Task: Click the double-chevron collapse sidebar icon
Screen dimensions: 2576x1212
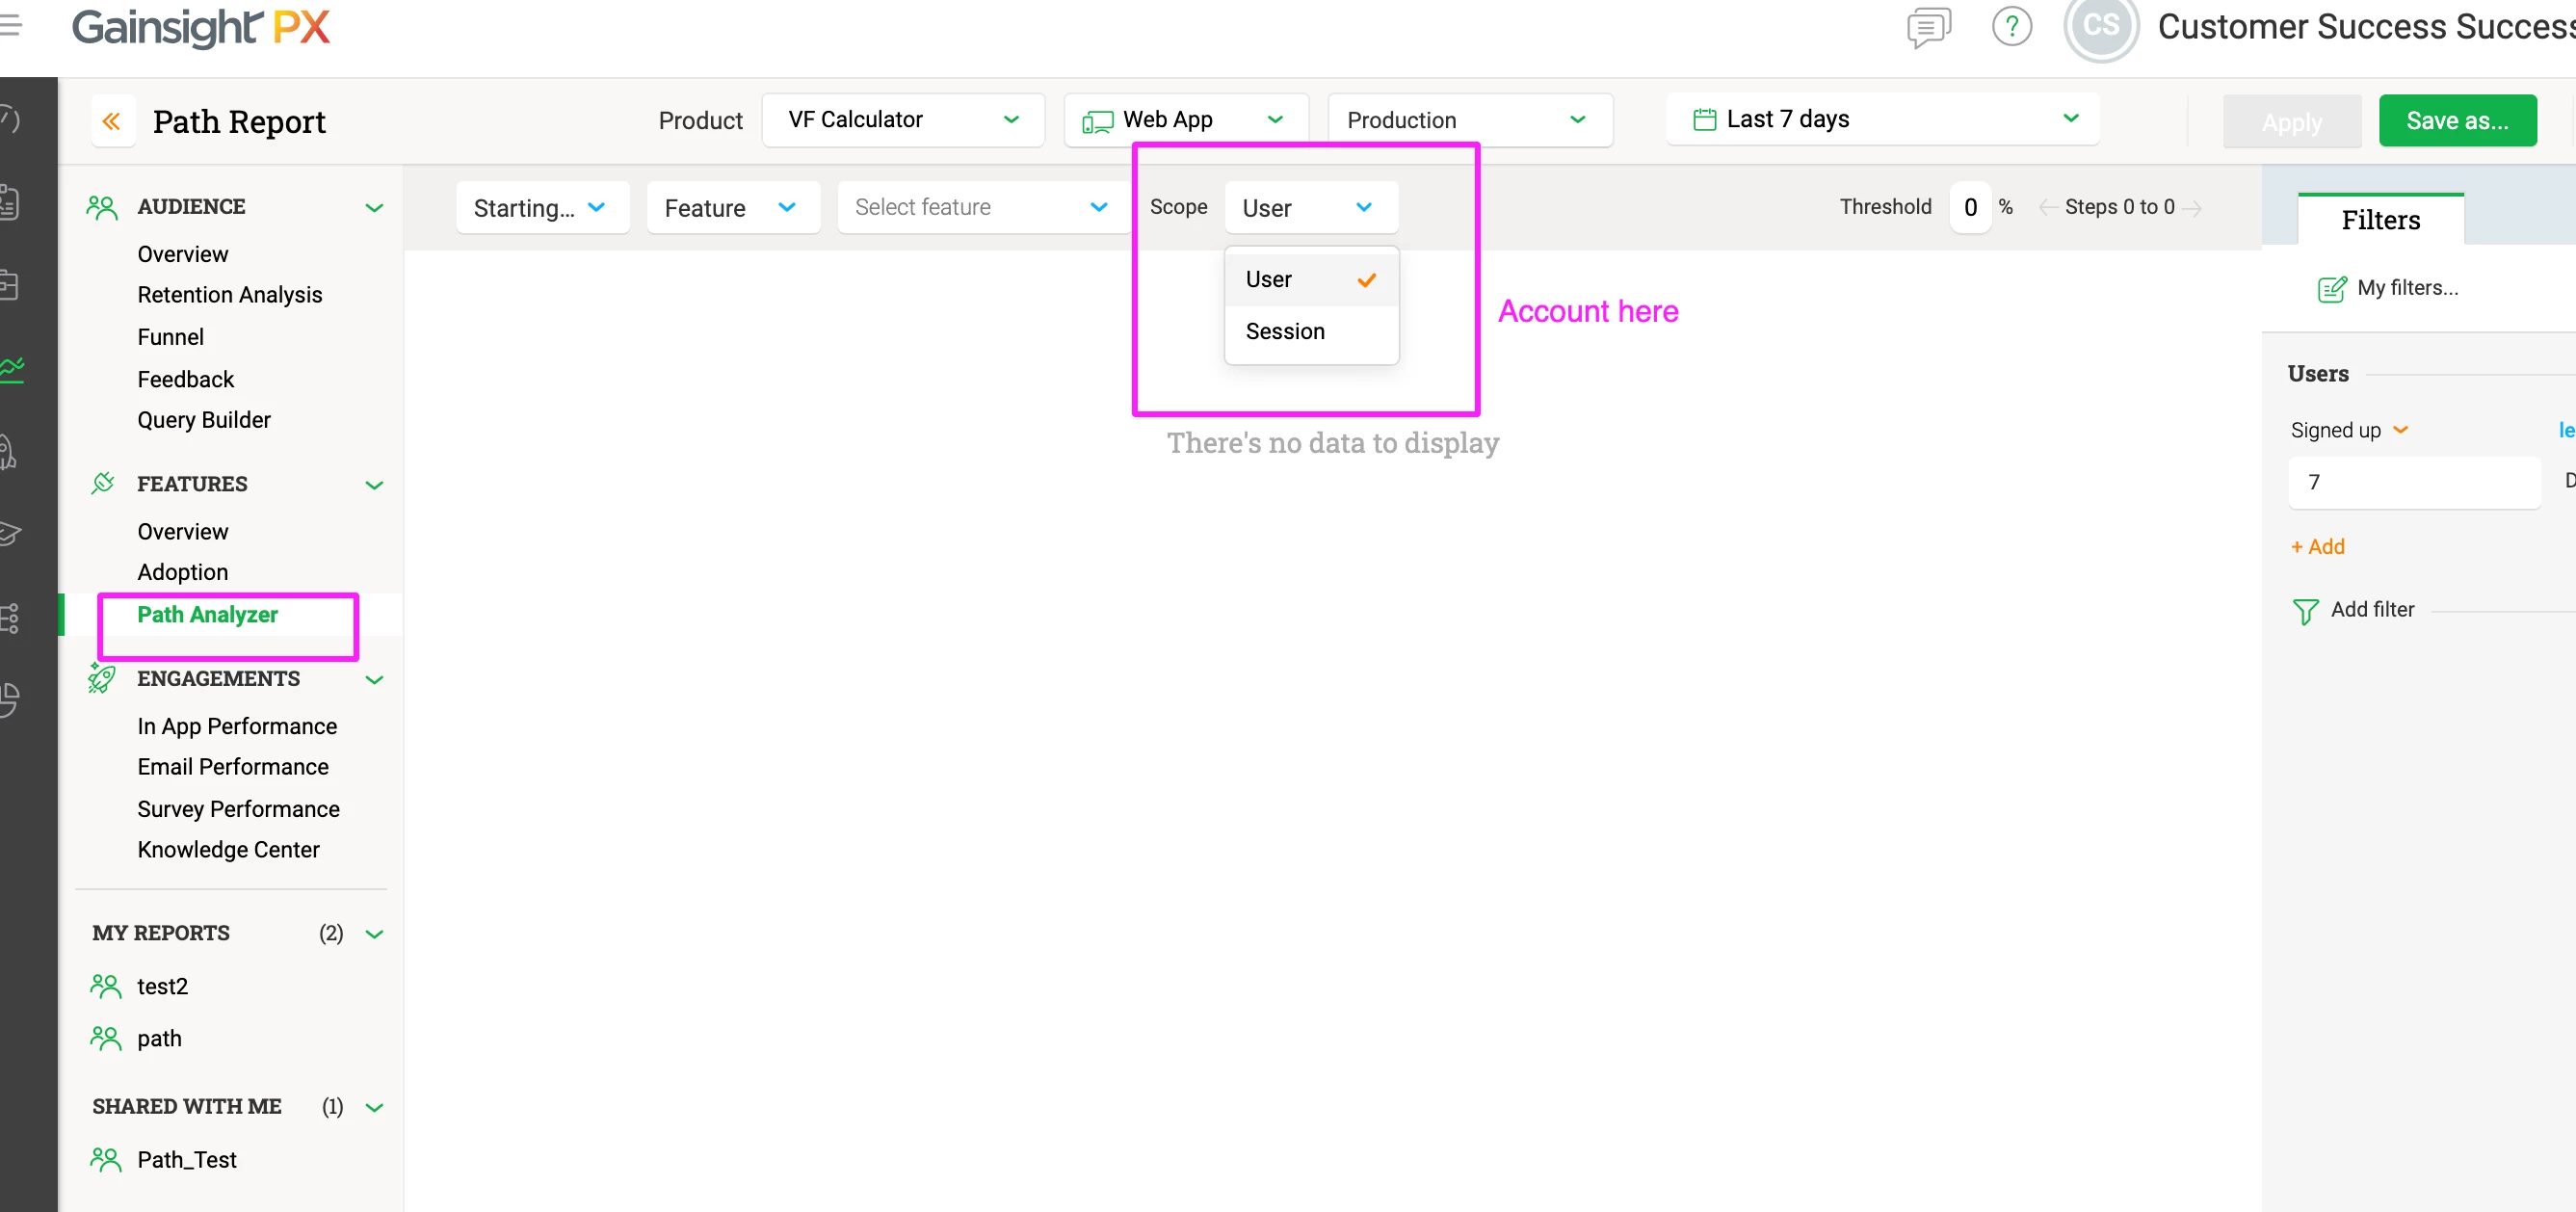Action: pos(112,121)
